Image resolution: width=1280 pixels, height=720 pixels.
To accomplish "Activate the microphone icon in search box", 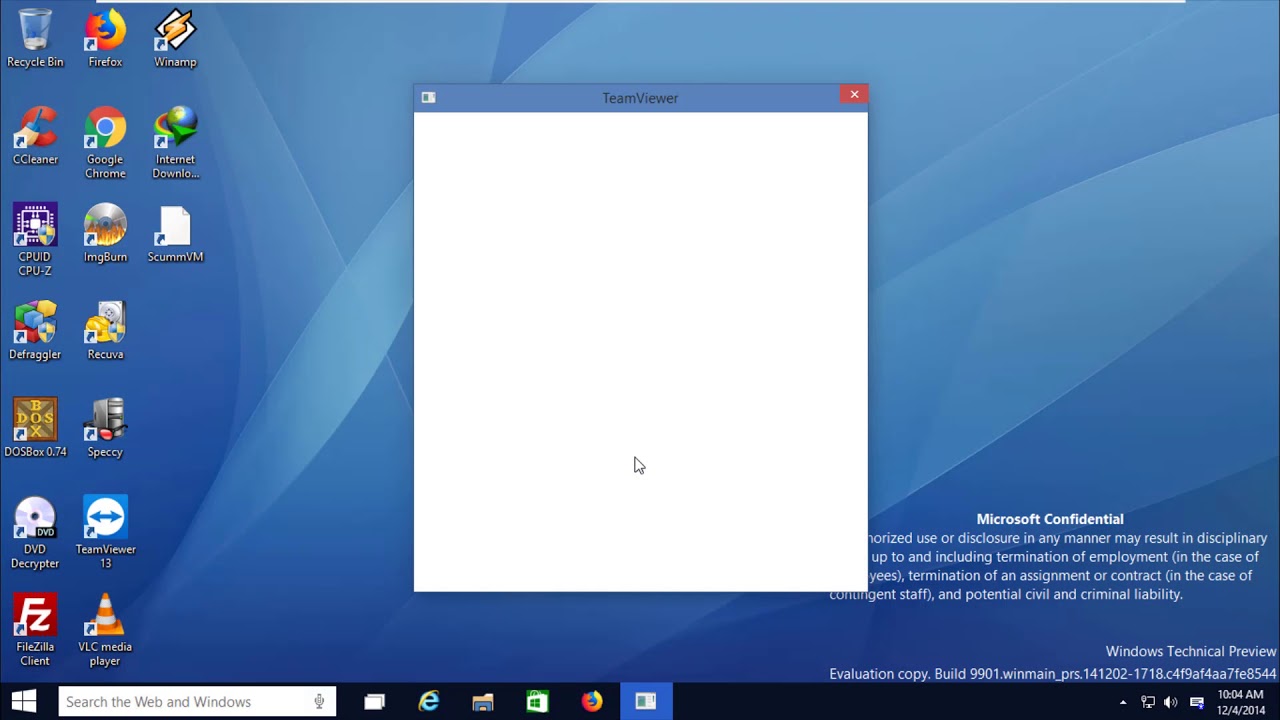I will 319,702.
